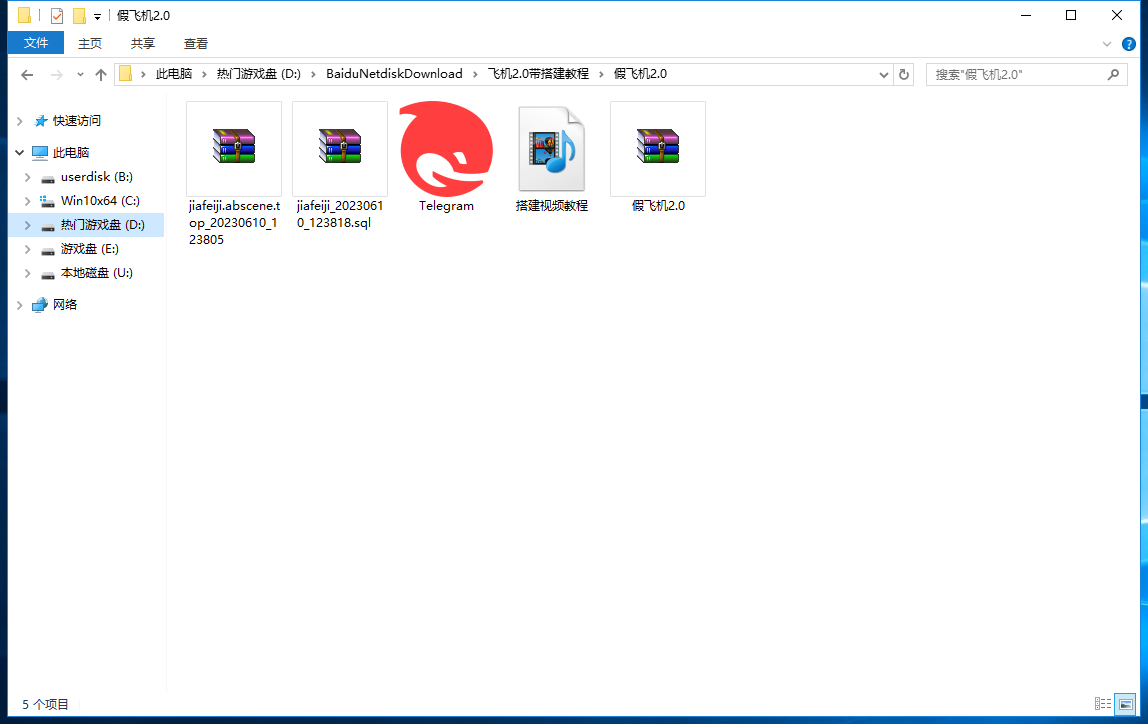Navigate to BaiduNetdiskDownload in breadcrumb

point(394,74)
